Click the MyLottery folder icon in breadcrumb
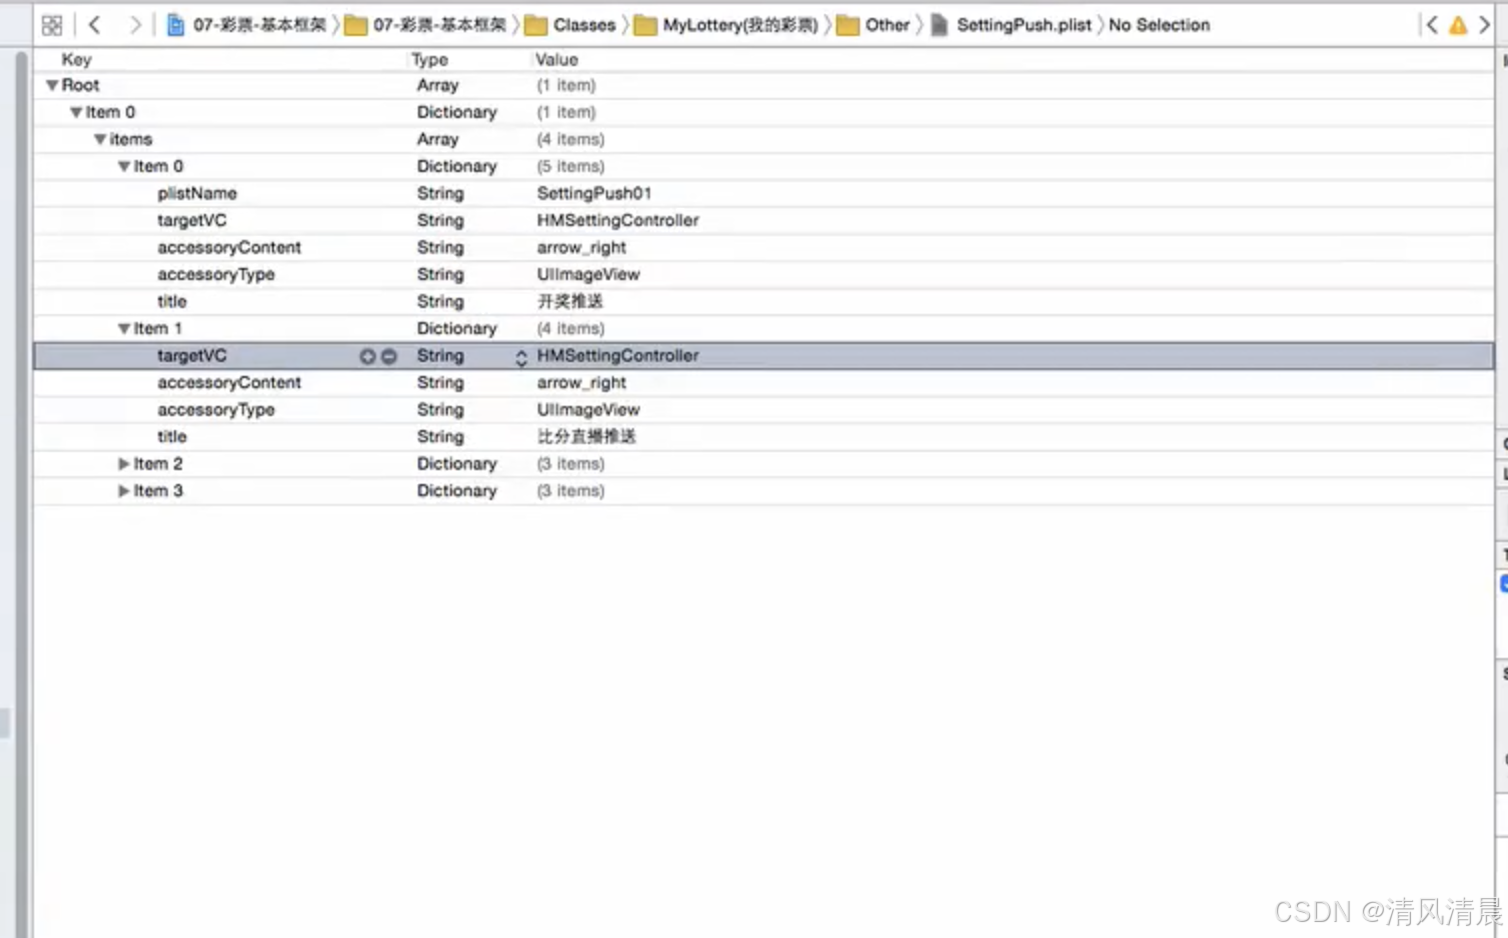 [645, 25]
